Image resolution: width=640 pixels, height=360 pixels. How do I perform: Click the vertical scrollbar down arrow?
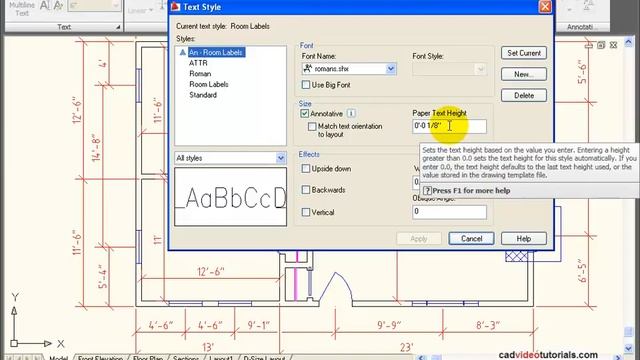[x=629, y=348]
